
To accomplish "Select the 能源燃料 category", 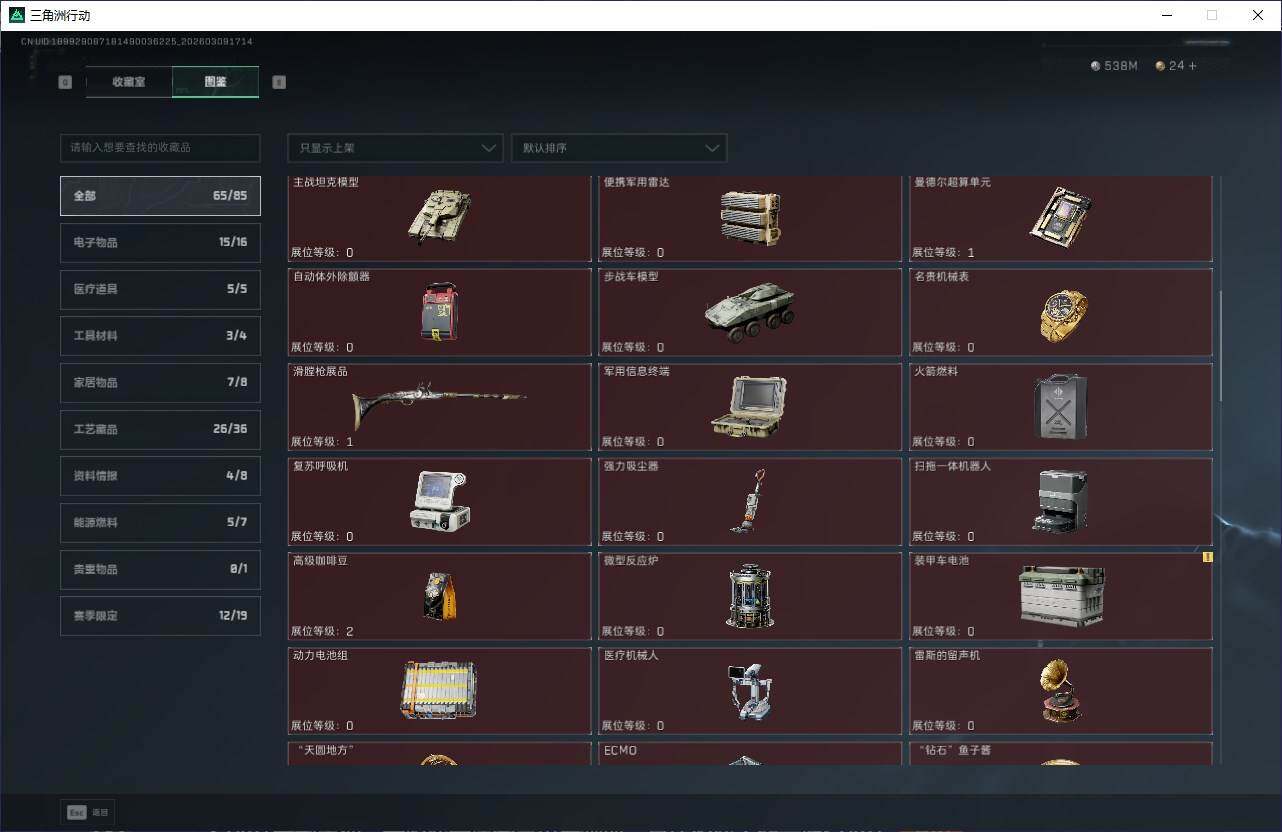I will coord(160,523).
